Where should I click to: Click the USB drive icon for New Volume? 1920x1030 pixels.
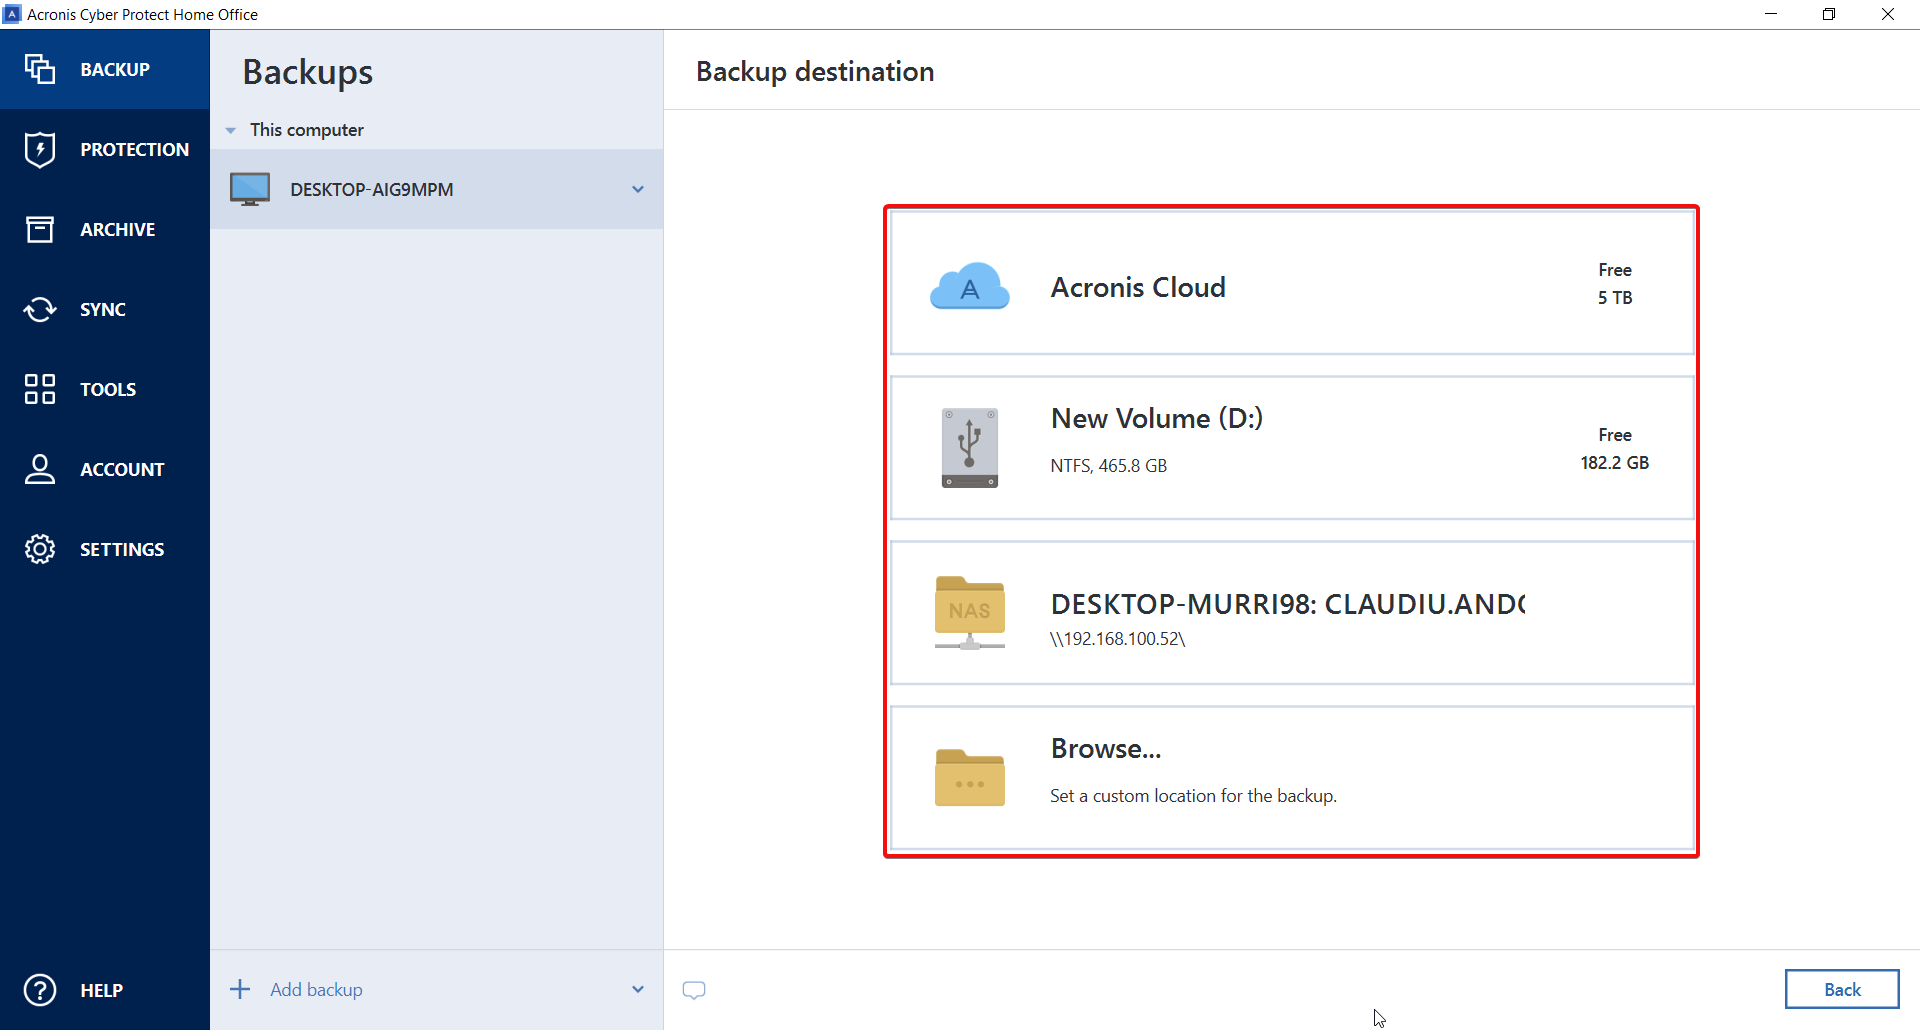coord(969,447)
